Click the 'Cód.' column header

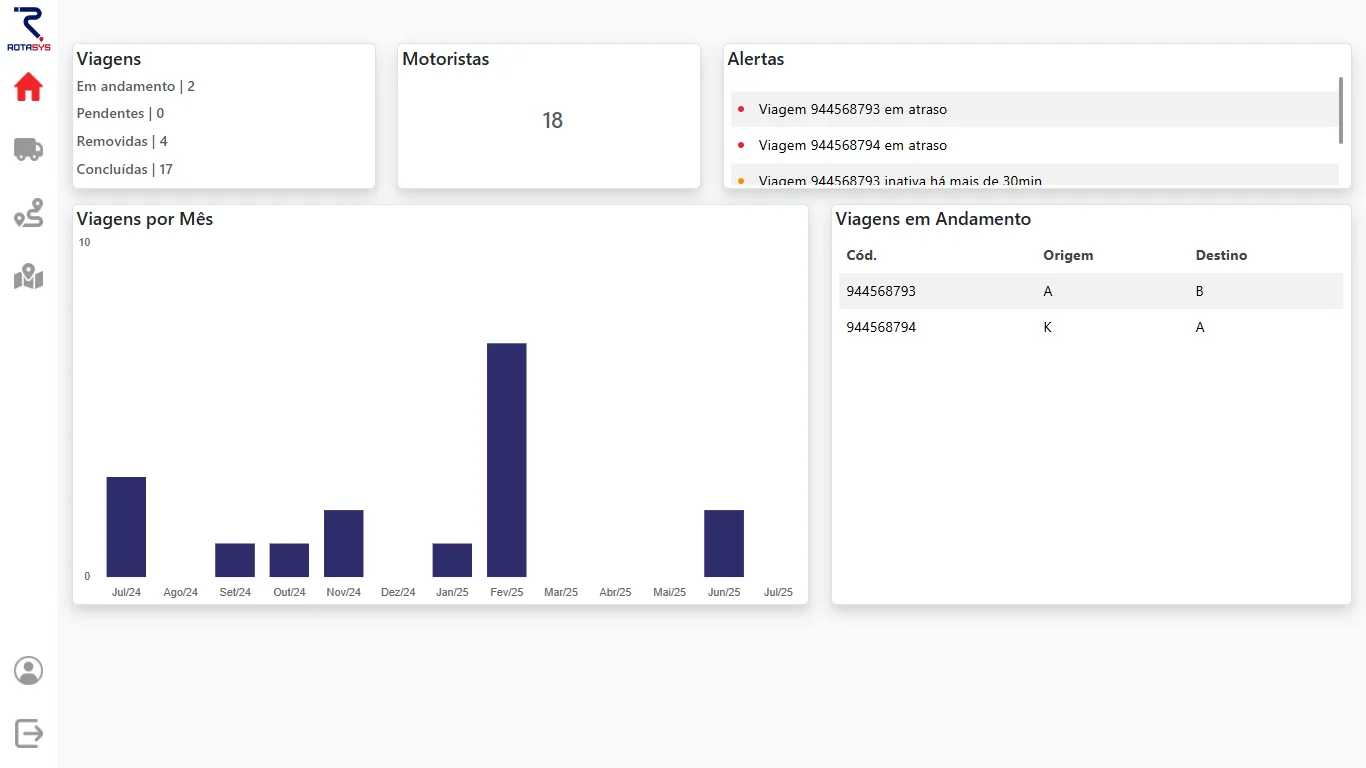point(861,255)
